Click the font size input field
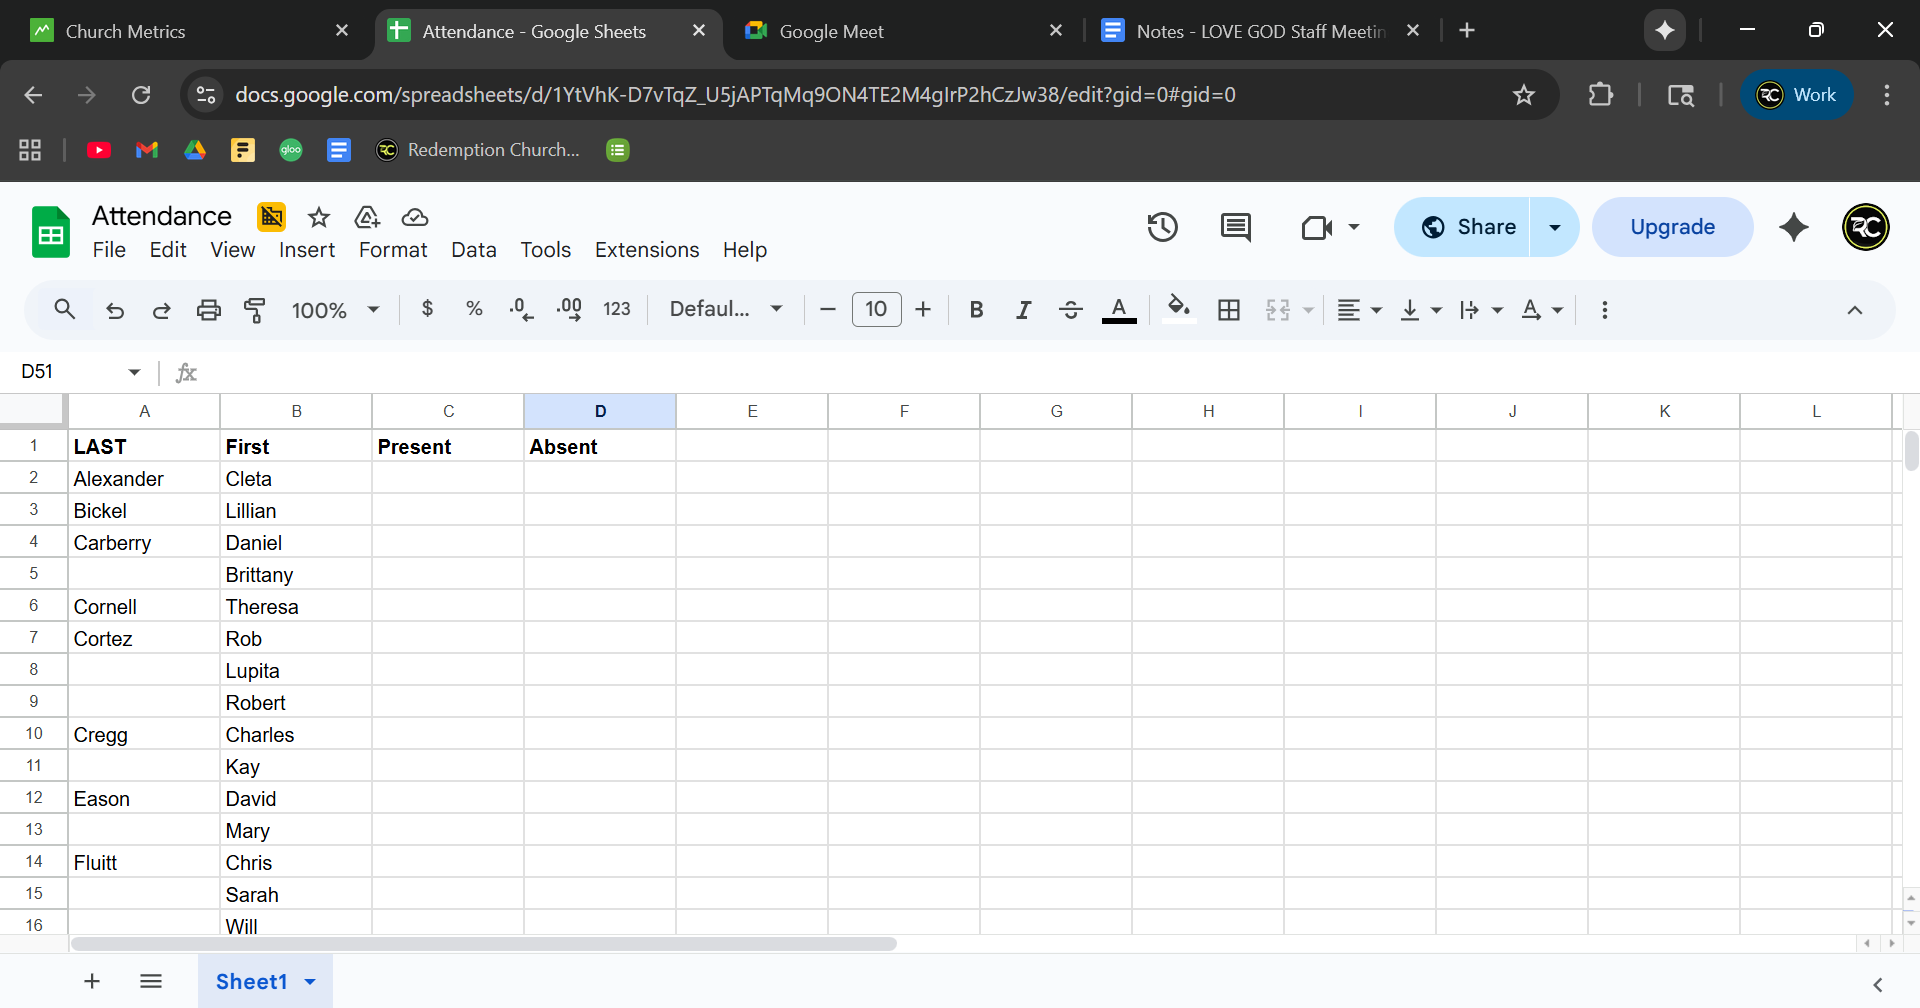 tap(876, 310)
